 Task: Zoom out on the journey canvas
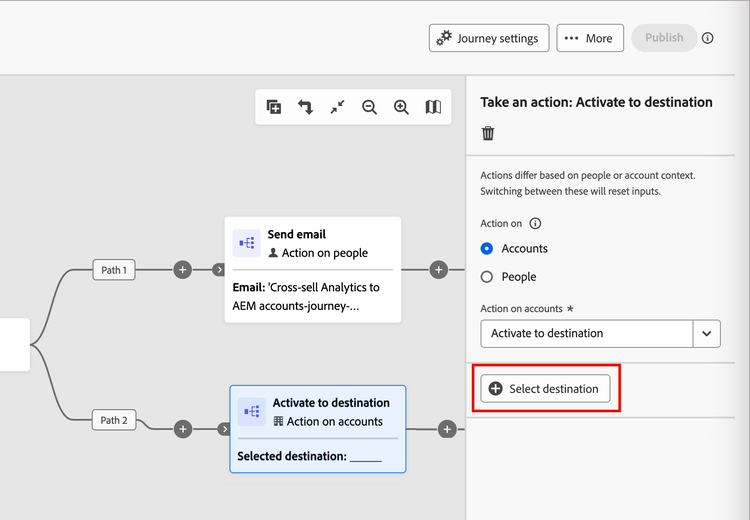(370, 107)
